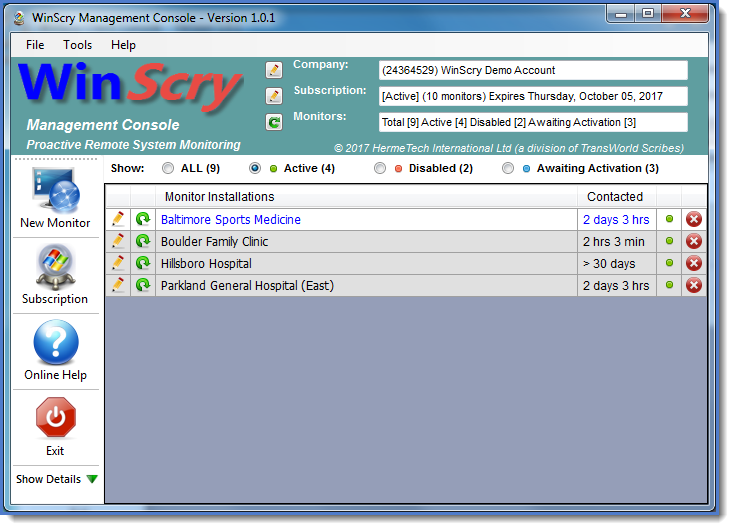Click the New Monitor icon
Image resolution: width=734 pixels, height=530 pixels.
pos(55,189)
